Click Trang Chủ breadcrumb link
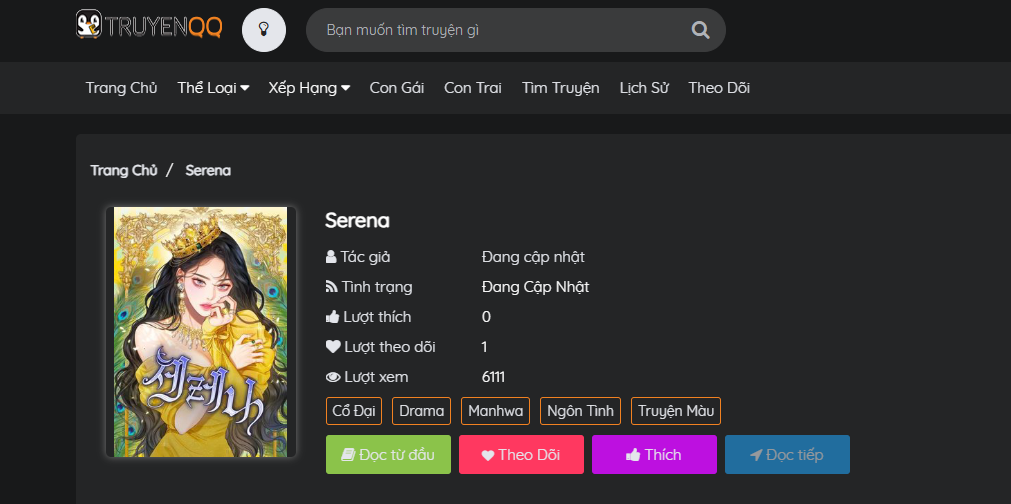The width and height of the screenshot is (1011, 504). (x=124, y=170)
